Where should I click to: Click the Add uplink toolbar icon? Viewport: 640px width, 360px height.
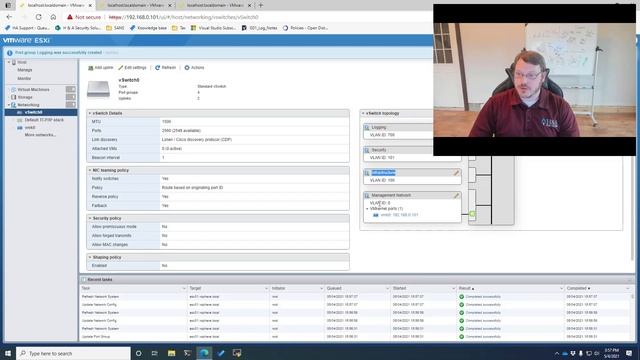(x=91, y=68)
